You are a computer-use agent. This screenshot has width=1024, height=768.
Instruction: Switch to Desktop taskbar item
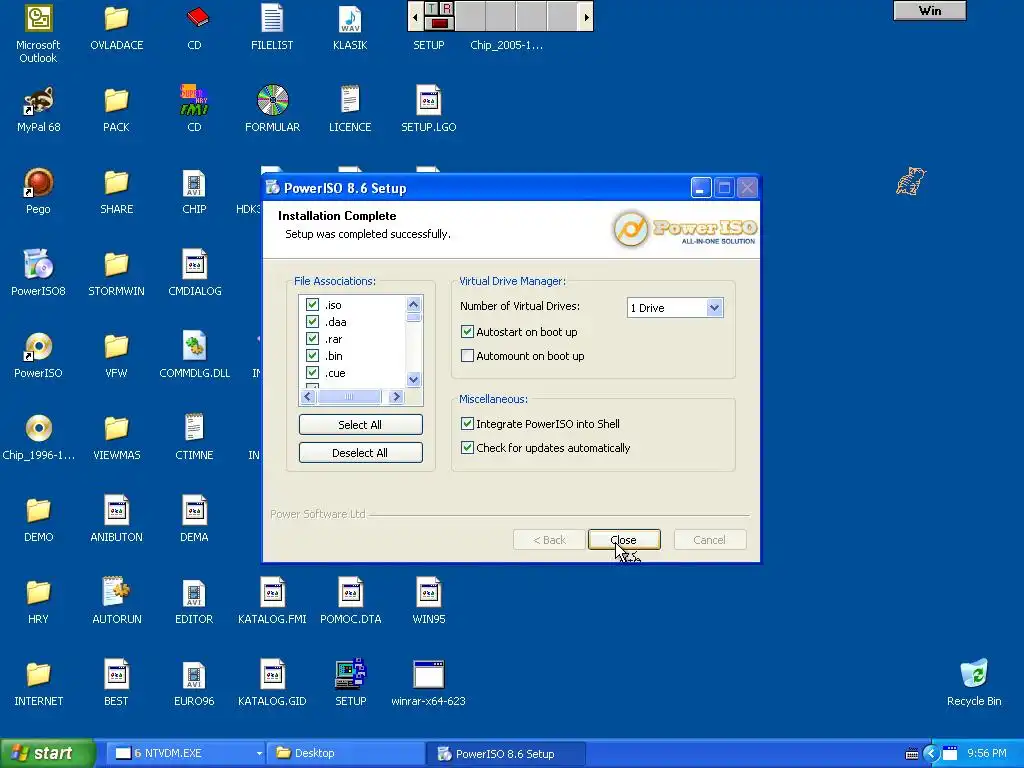pyautogui.click(x=345, y=754)
